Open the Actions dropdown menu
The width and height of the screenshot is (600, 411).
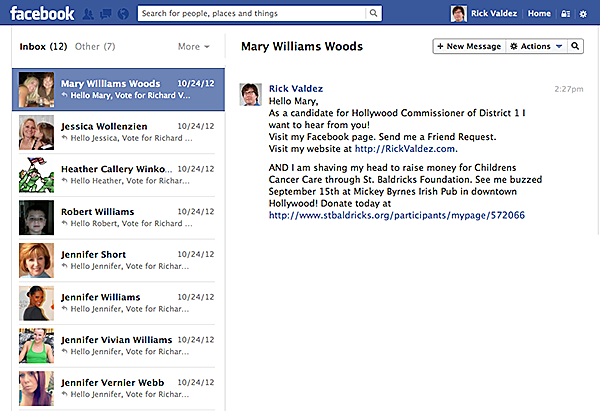(536, 46)
